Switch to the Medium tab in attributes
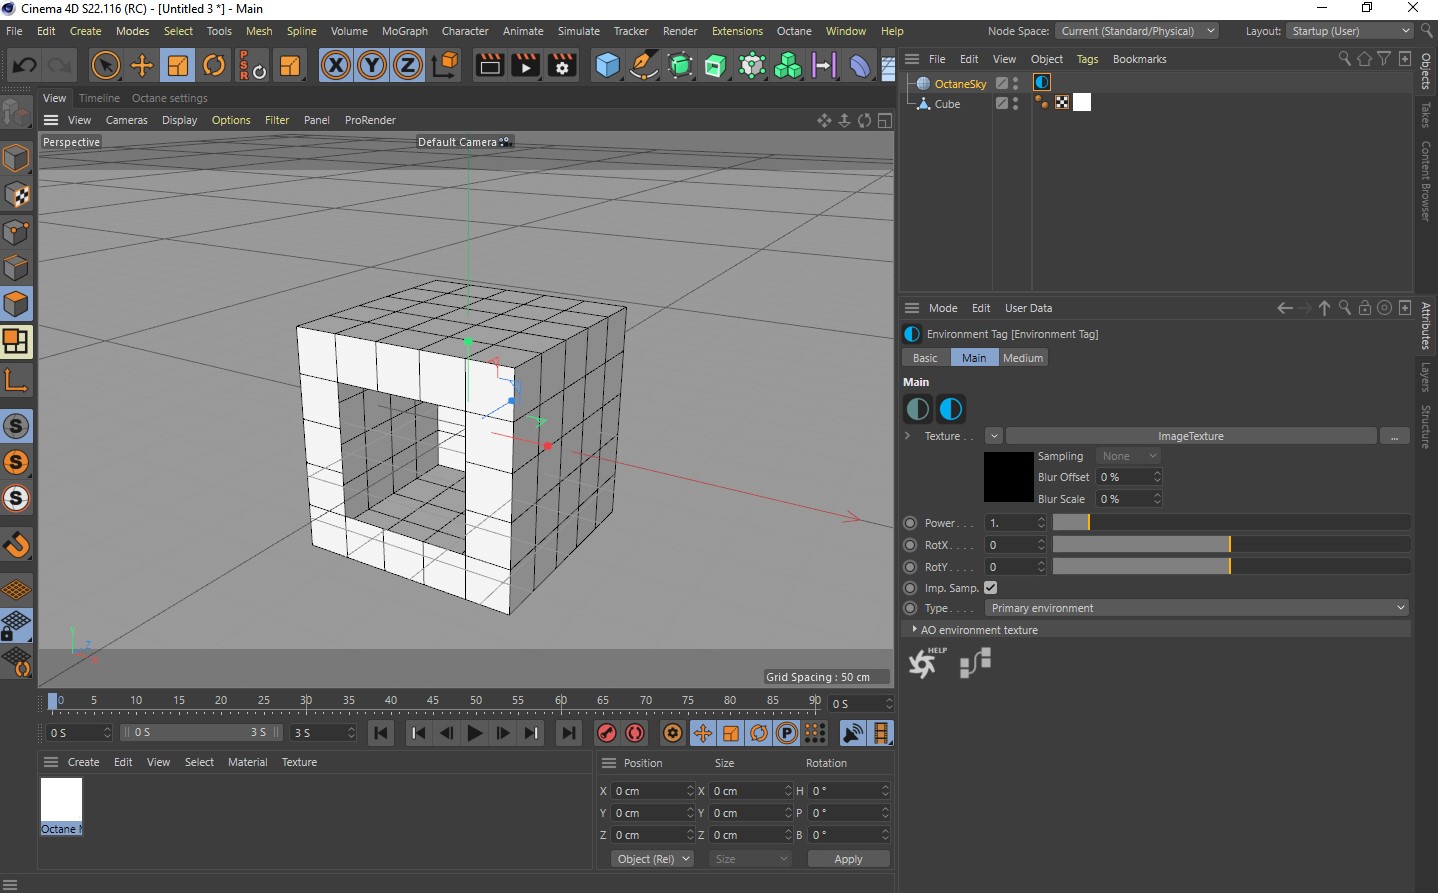 [1022, 358]
